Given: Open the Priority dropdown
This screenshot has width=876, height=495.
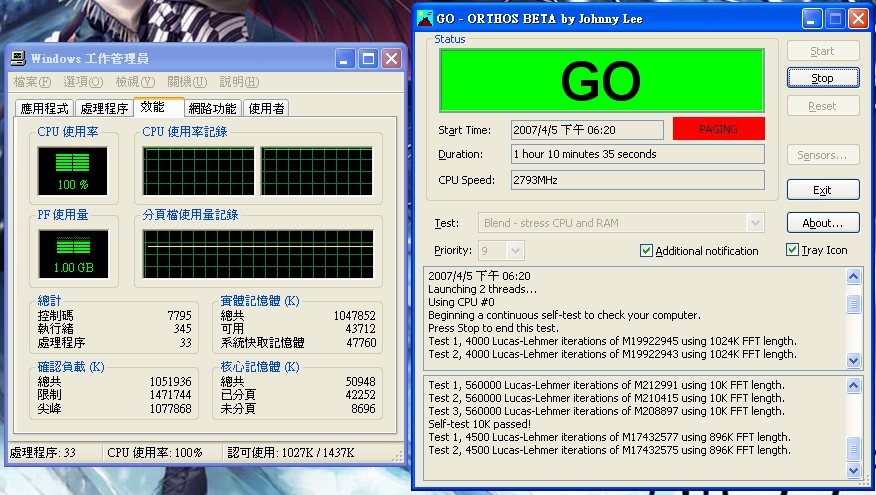Looking at the screenshot, I should point(516,250).
